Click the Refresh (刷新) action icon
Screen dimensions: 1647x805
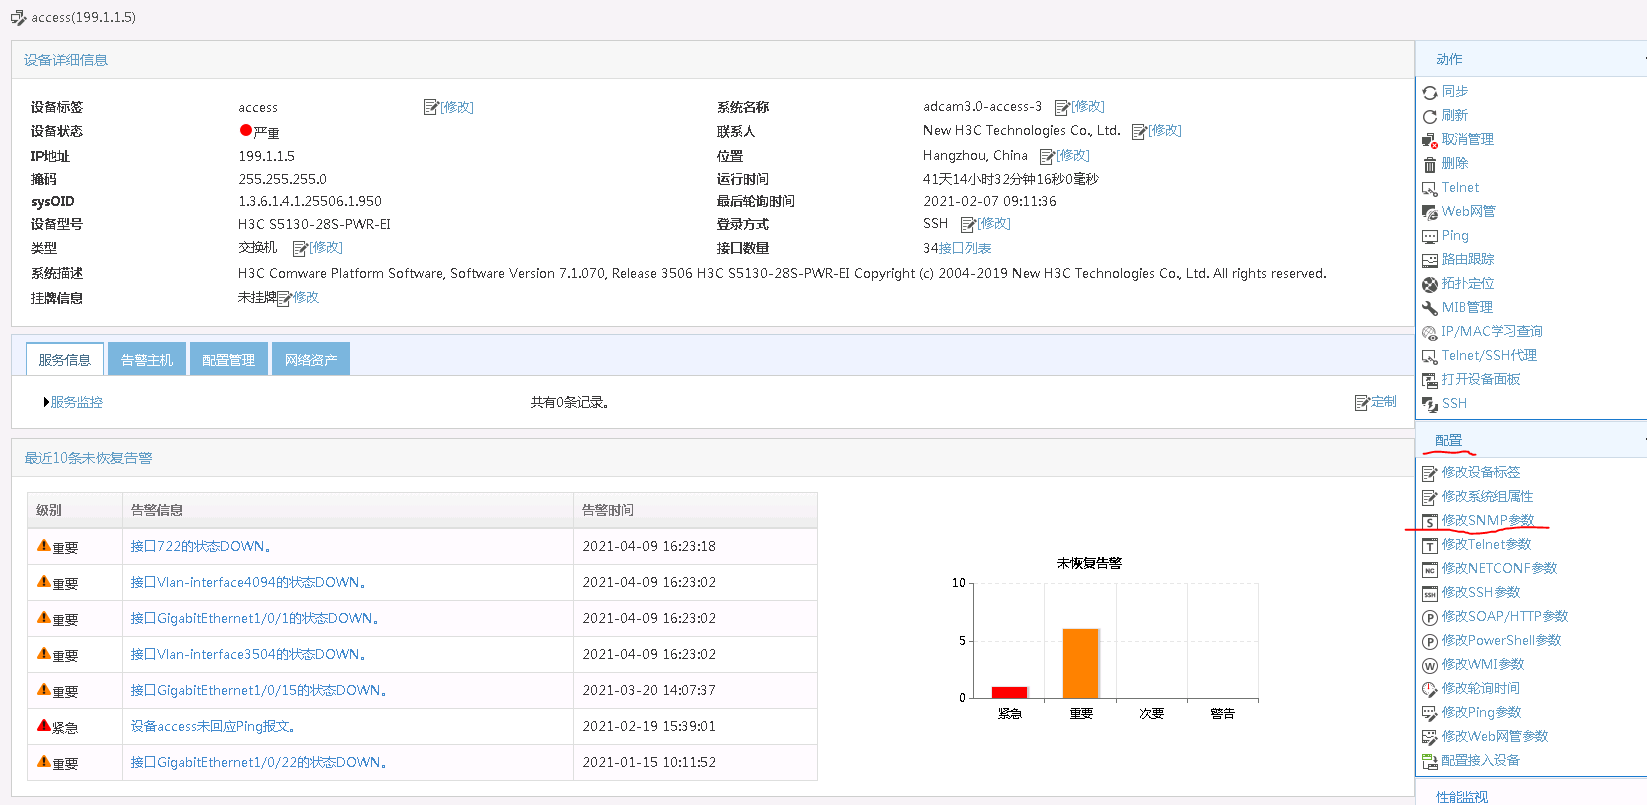click(1430, 116)
